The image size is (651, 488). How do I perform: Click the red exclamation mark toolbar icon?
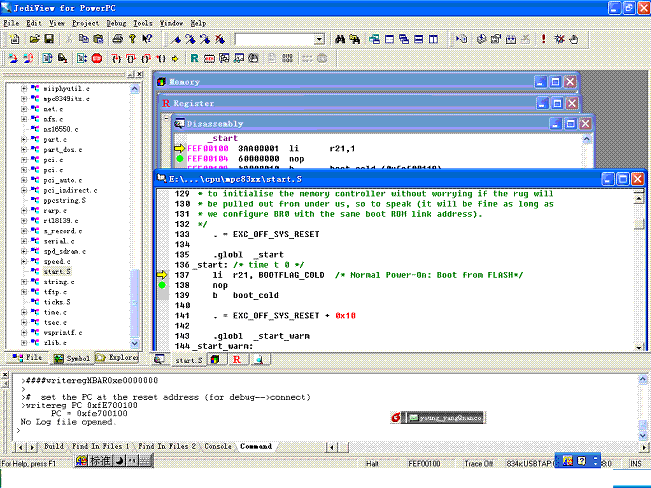tap(543, 39)
